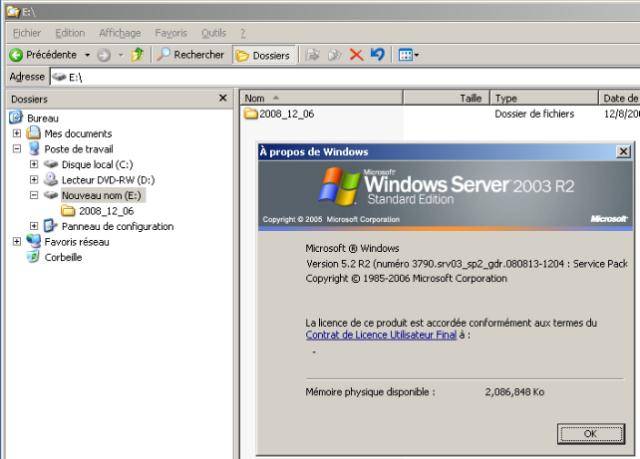The height and width of the screenshot is (459, 640).
Task: Expand Disque local (C:) node
Action: tap(34, 164)
